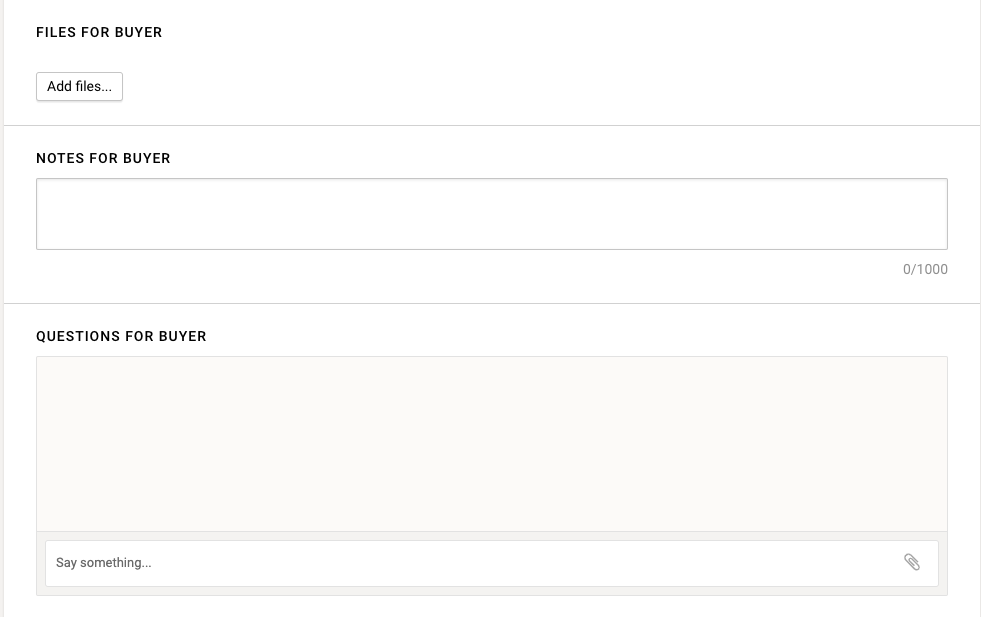Click into the Say something... message field
981x617 pixels.
(470, 563)
